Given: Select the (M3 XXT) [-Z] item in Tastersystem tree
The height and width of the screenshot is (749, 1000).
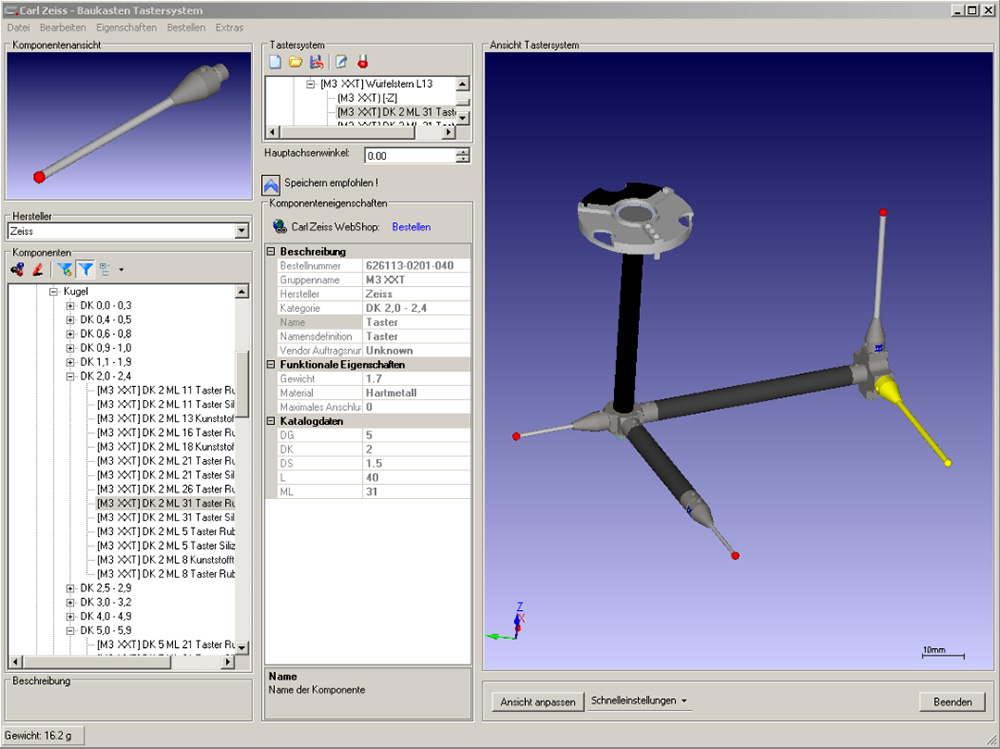Looking at the screenshot, I should tap(367, 98).
